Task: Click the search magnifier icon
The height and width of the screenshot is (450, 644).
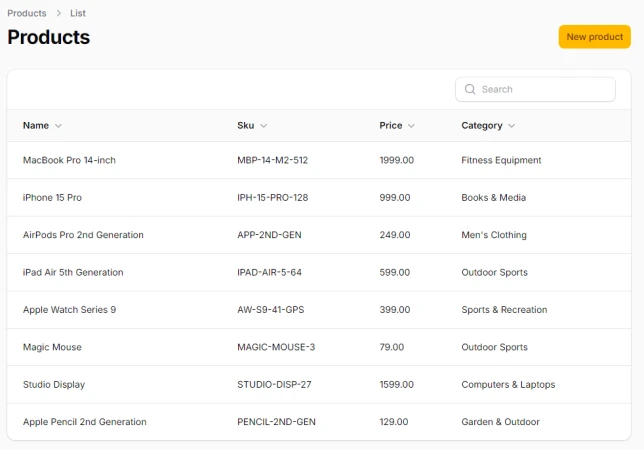Action: [469, 90]
